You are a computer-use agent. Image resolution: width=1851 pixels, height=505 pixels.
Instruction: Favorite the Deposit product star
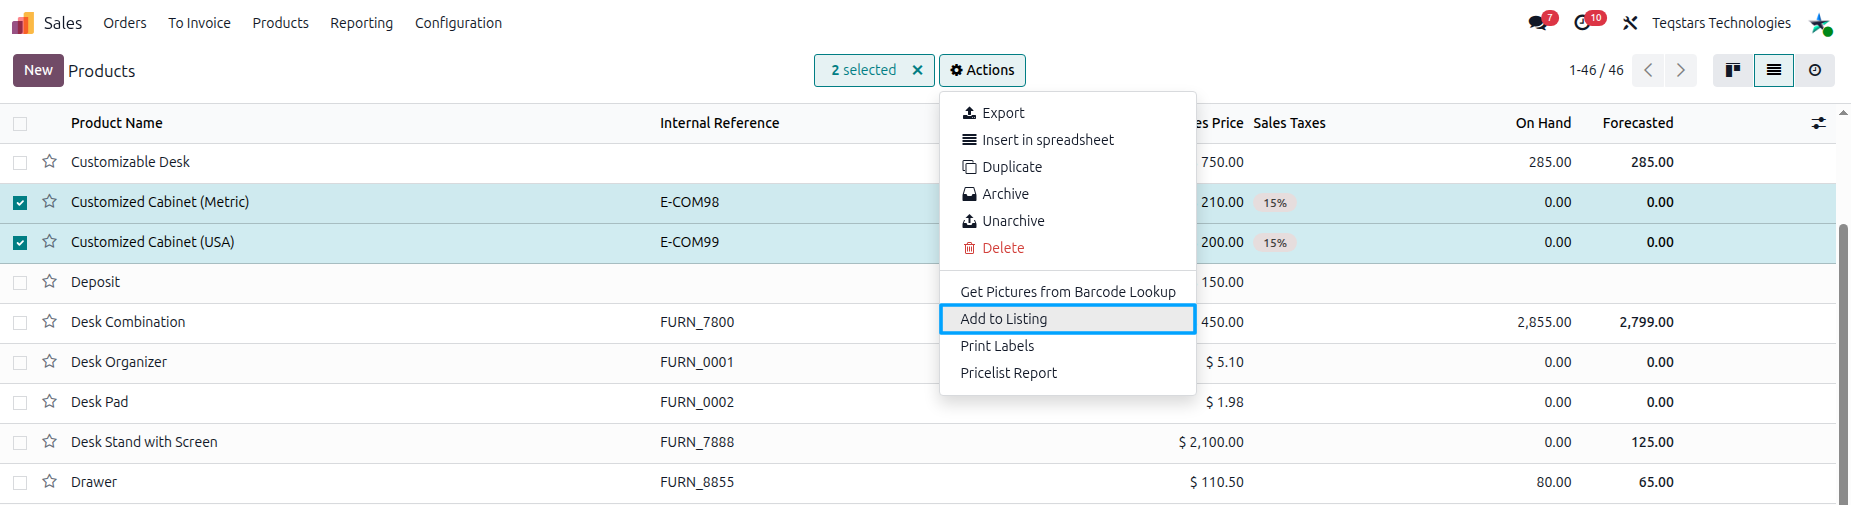coord(49,281)
